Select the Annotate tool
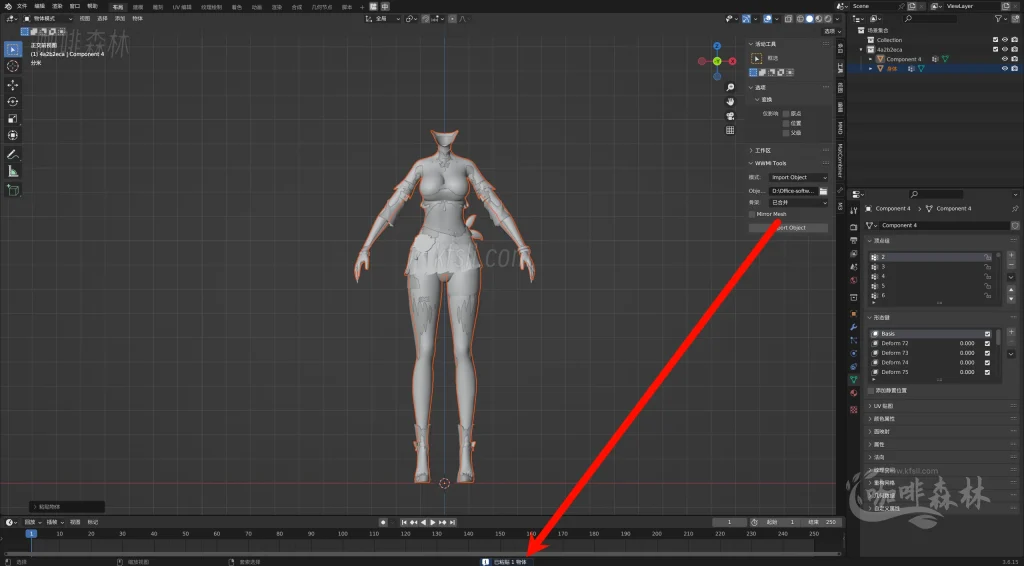Viewport: 1024px width, 566px height. click(x=12, y=155)
